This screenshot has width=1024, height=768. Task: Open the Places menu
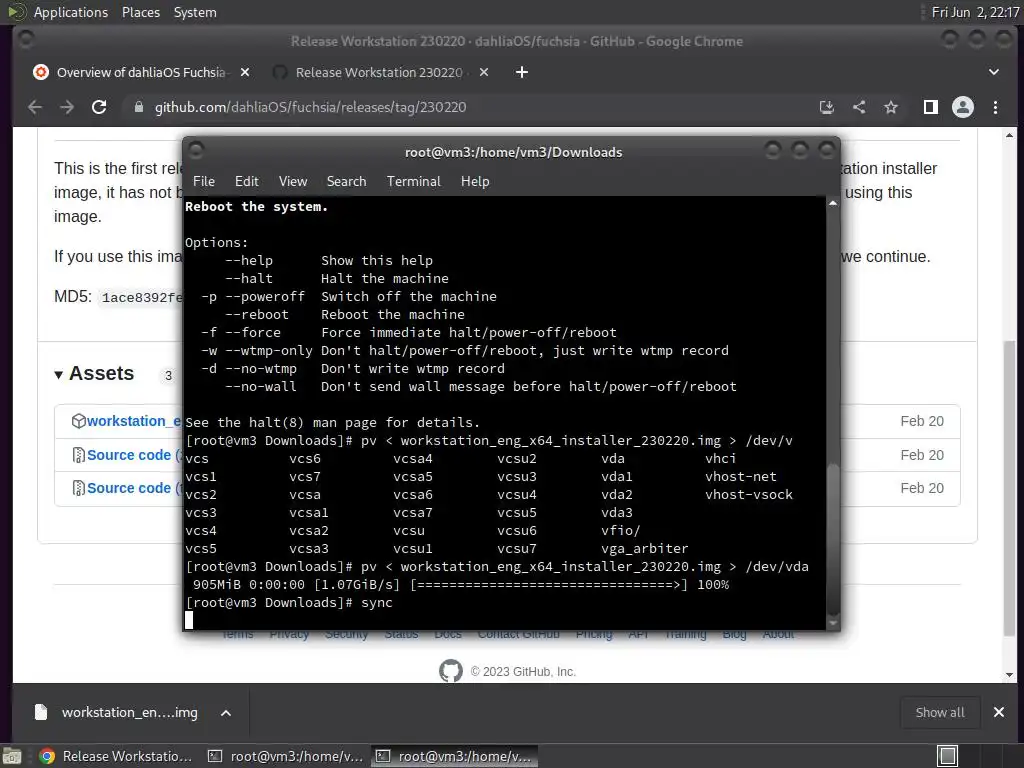click(140, 12)
